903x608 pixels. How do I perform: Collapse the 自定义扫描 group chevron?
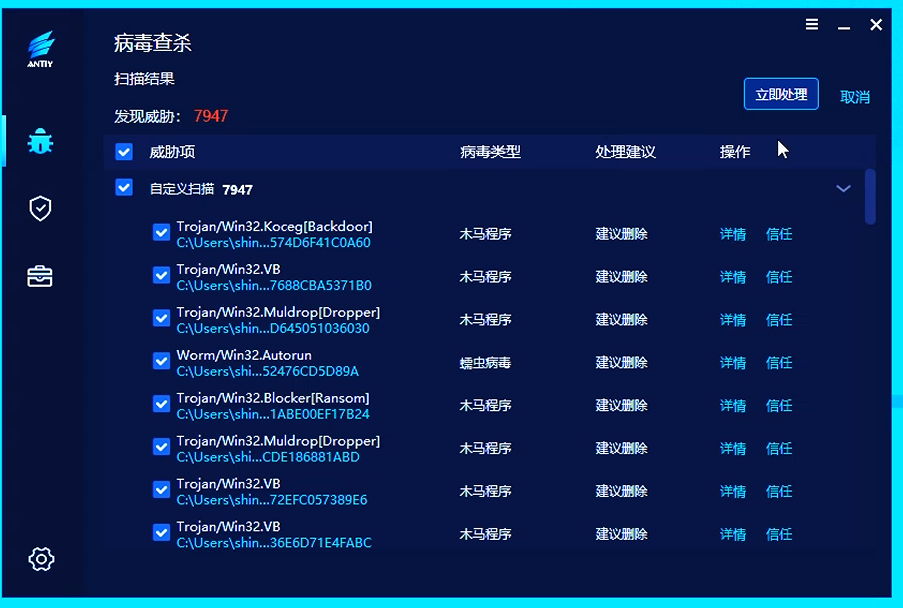(843, 188)
